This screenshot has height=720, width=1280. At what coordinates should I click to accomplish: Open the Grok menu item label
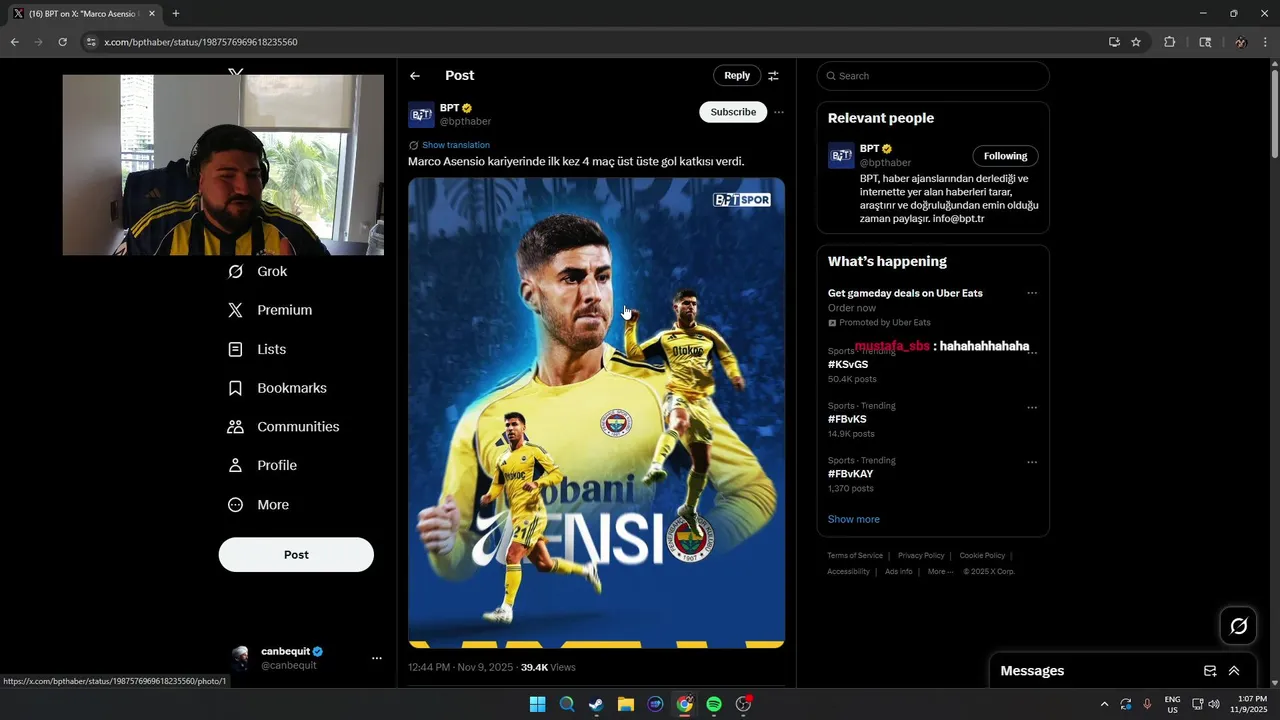272,272
